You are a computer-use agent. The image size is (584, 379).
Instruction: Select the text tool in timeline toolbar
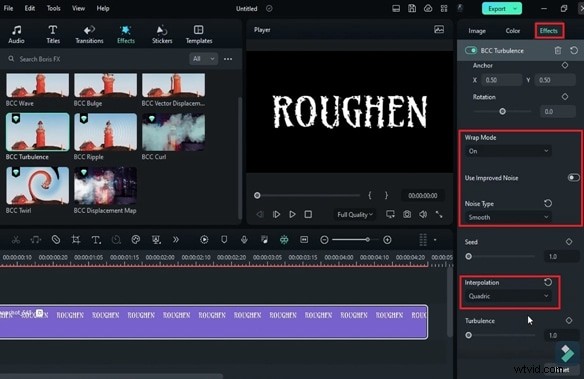[x=96, y=240]
